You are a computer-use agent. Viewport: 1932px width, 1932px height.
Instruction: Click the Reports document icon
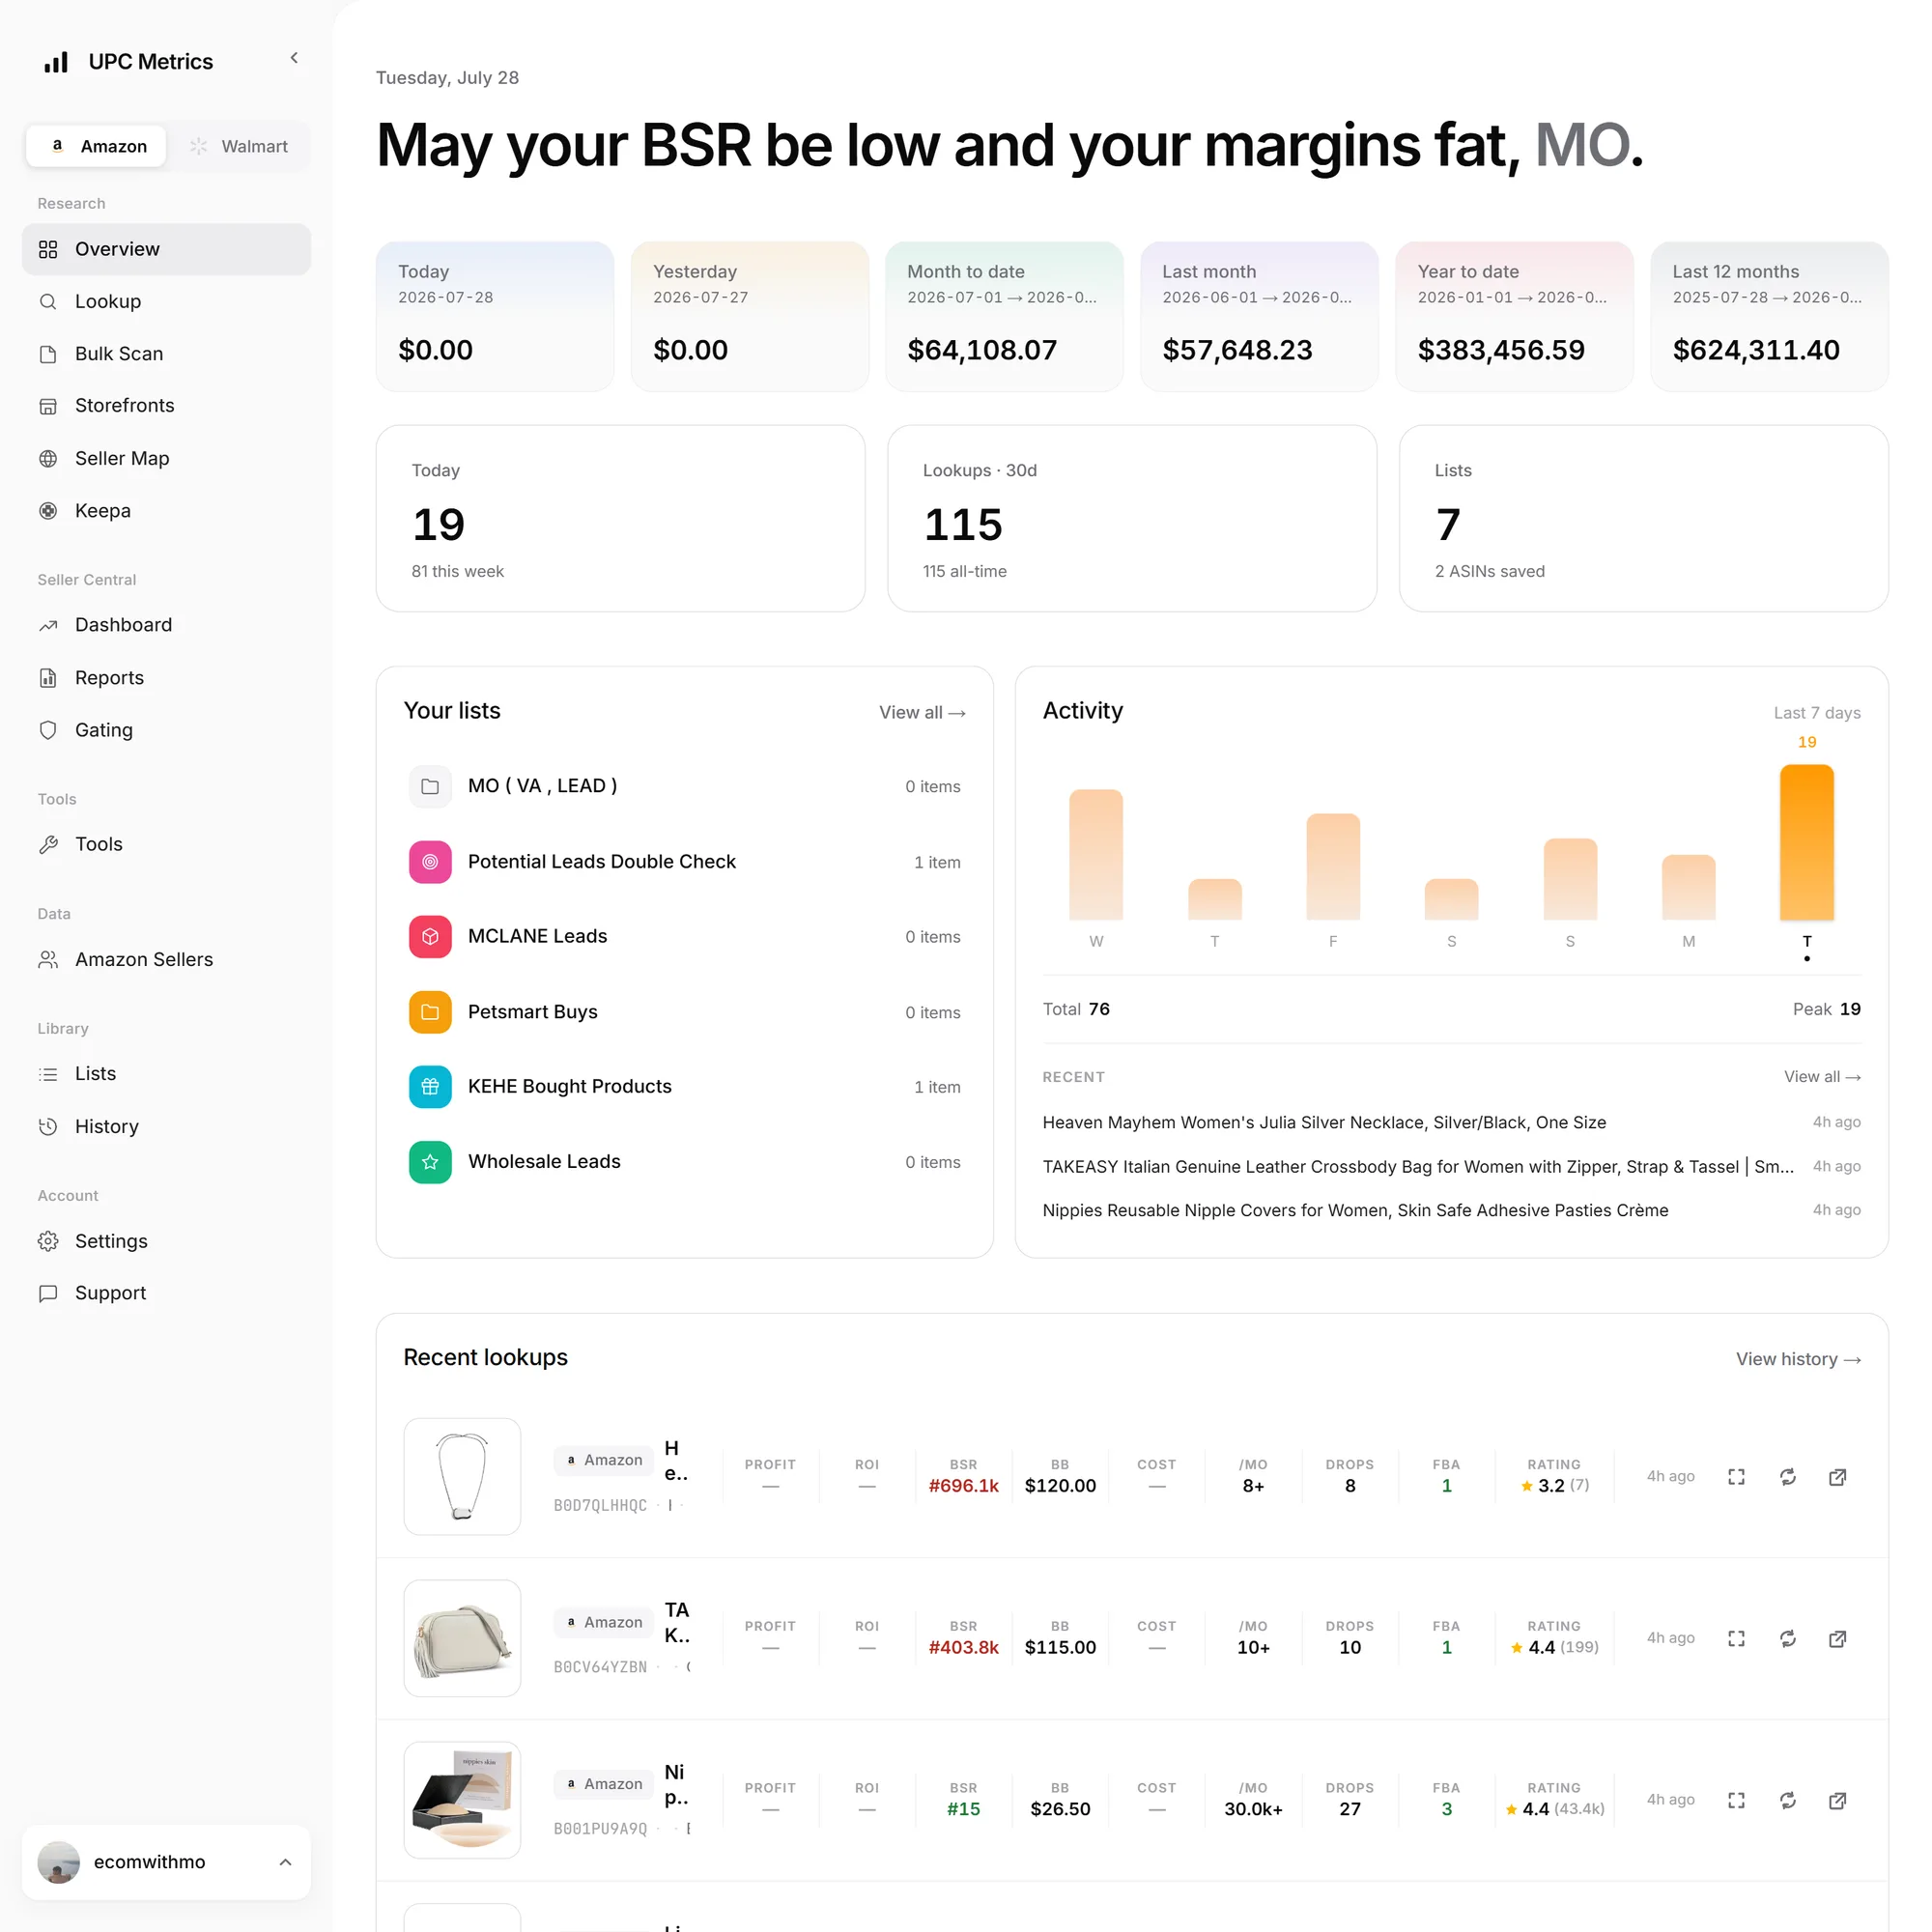(x=48, y=677)
